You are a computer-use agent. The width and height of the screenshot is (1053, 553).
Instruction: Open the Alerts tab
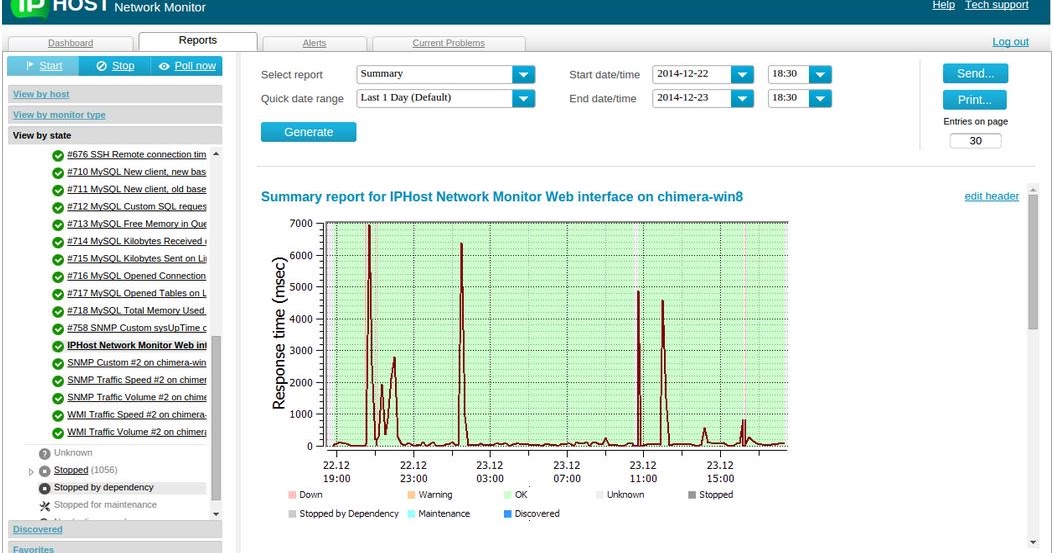[314, 43]
